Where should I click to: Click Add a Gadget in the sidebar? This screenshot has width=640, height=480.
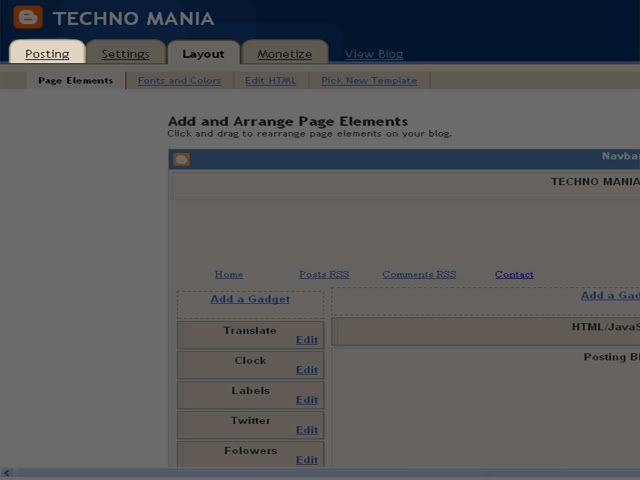click(250, 299)
